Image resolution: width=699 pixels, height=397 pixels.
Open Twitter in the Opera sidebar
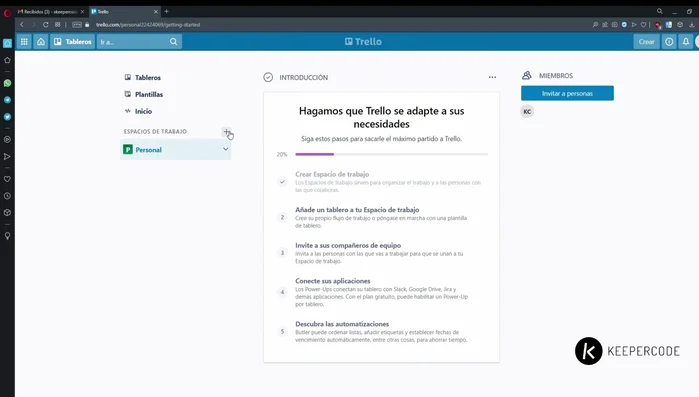[7, 117]
